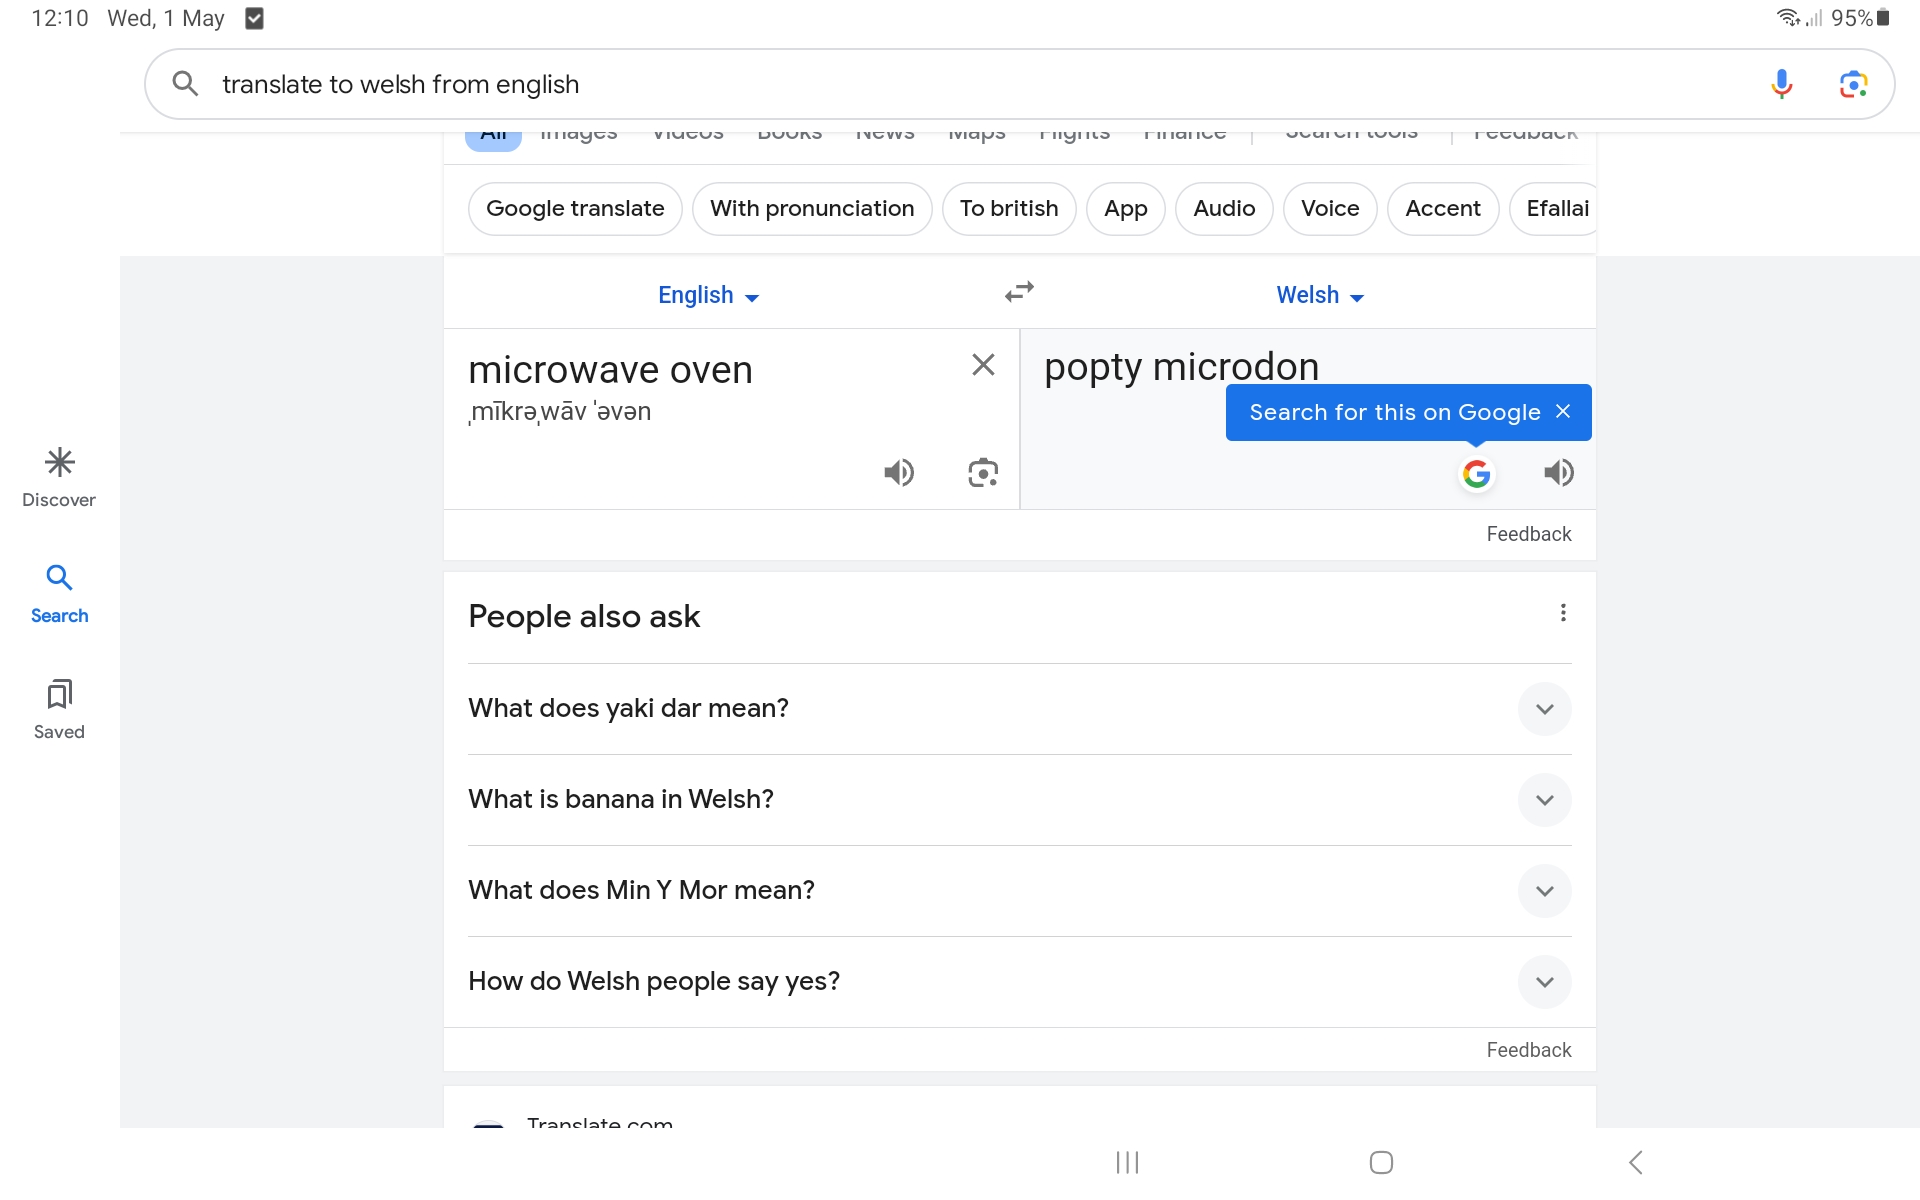Dismiss the Search for this tooltip

(x=1564, y=411)
